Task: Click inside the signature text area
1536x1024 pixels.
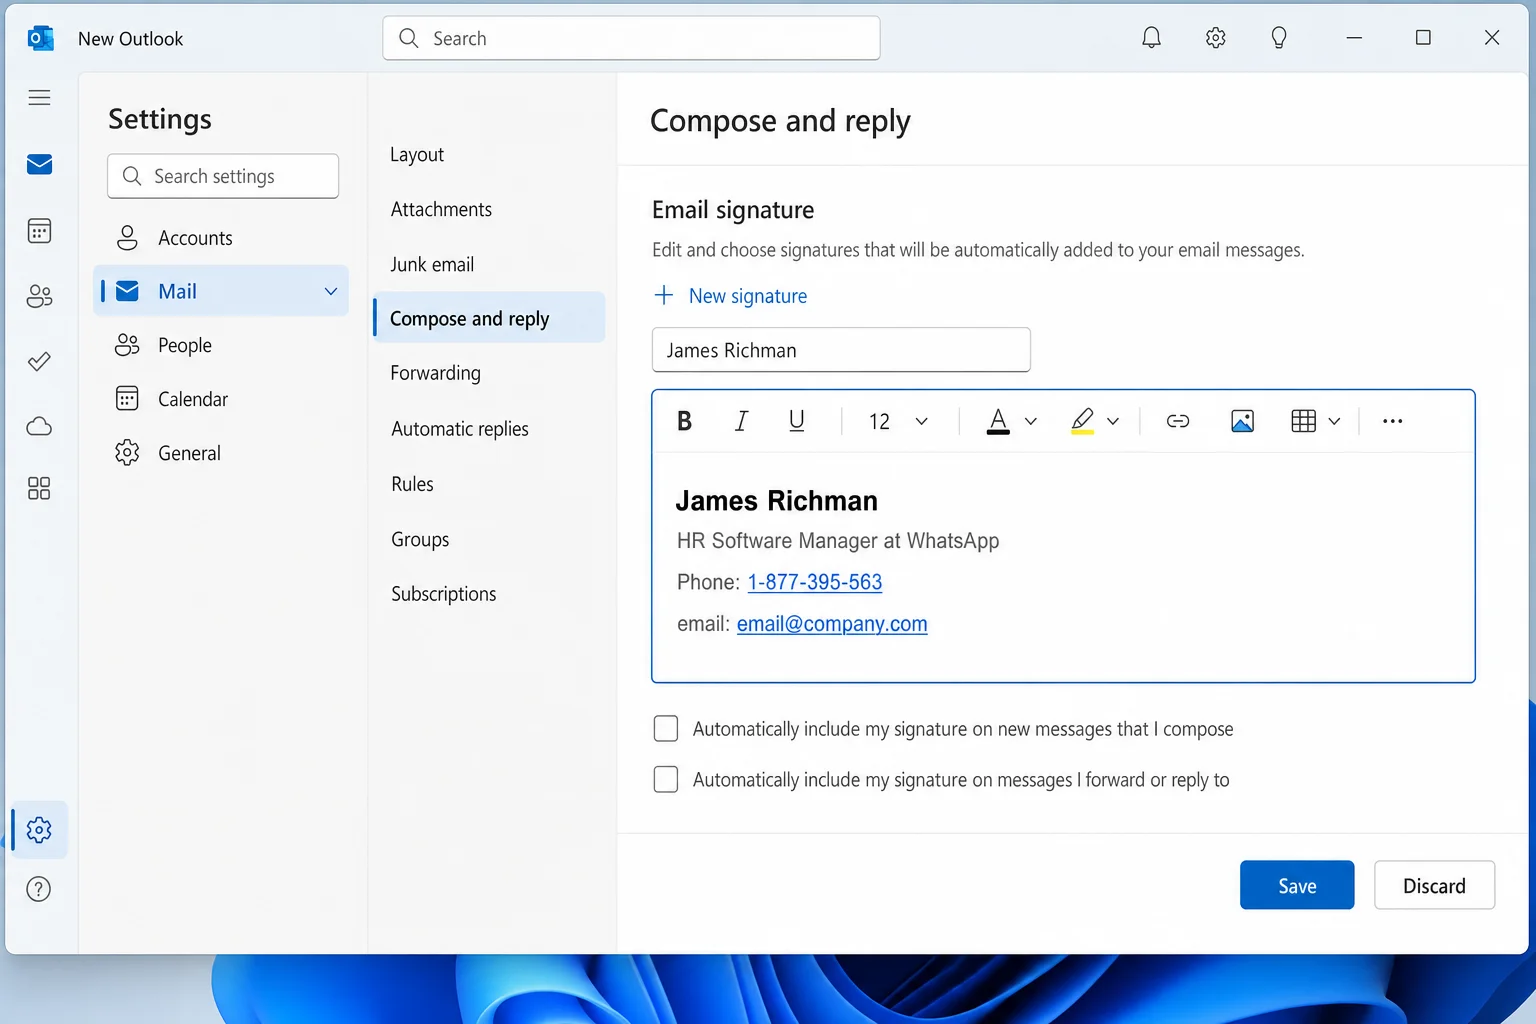Action: coord(1063,567)
